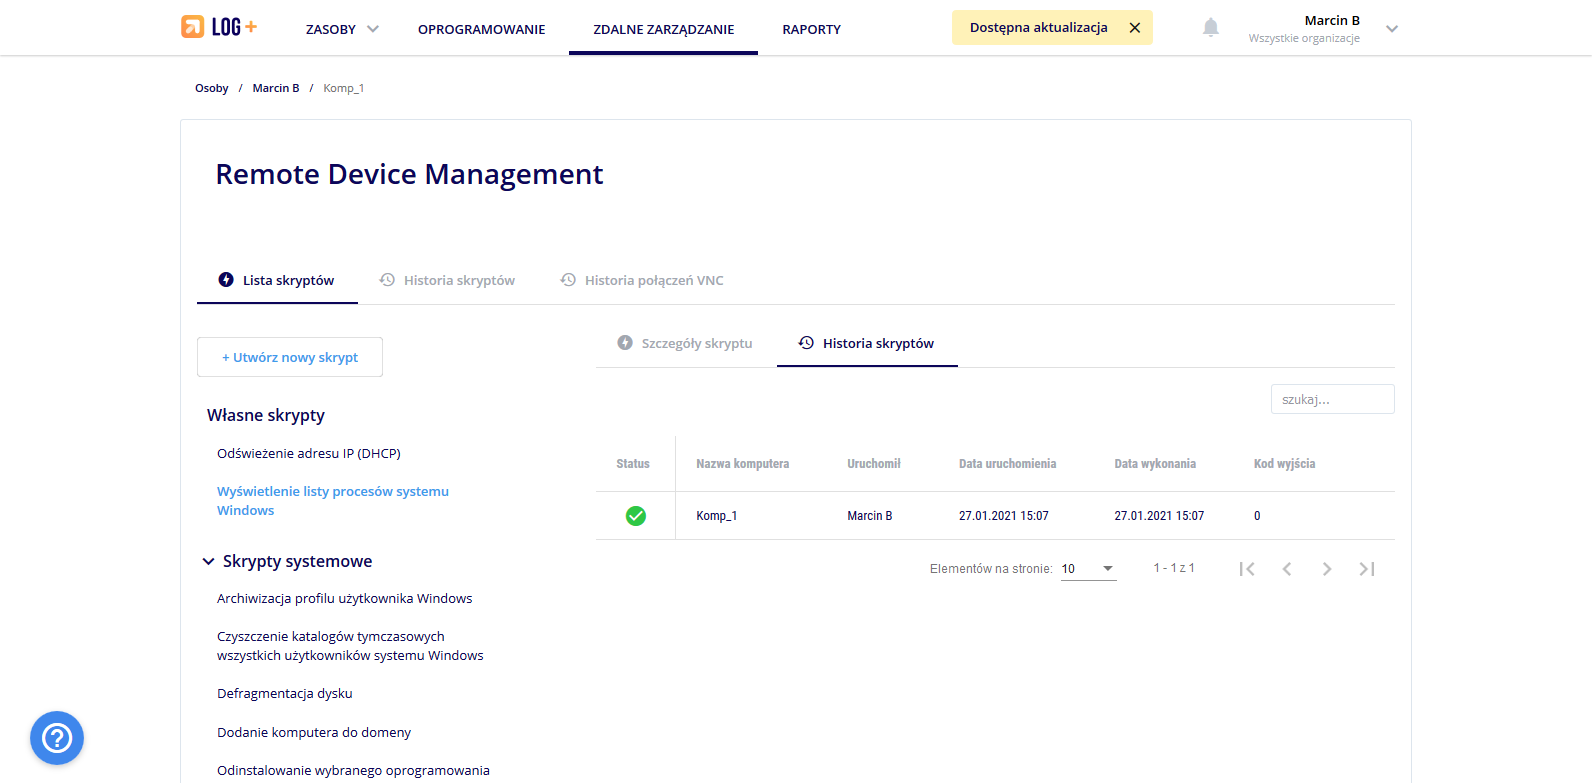Screen dimensions: 1592x783
Task: Switch to Historia połączeń VNC tab
Action: coord(642,280)
